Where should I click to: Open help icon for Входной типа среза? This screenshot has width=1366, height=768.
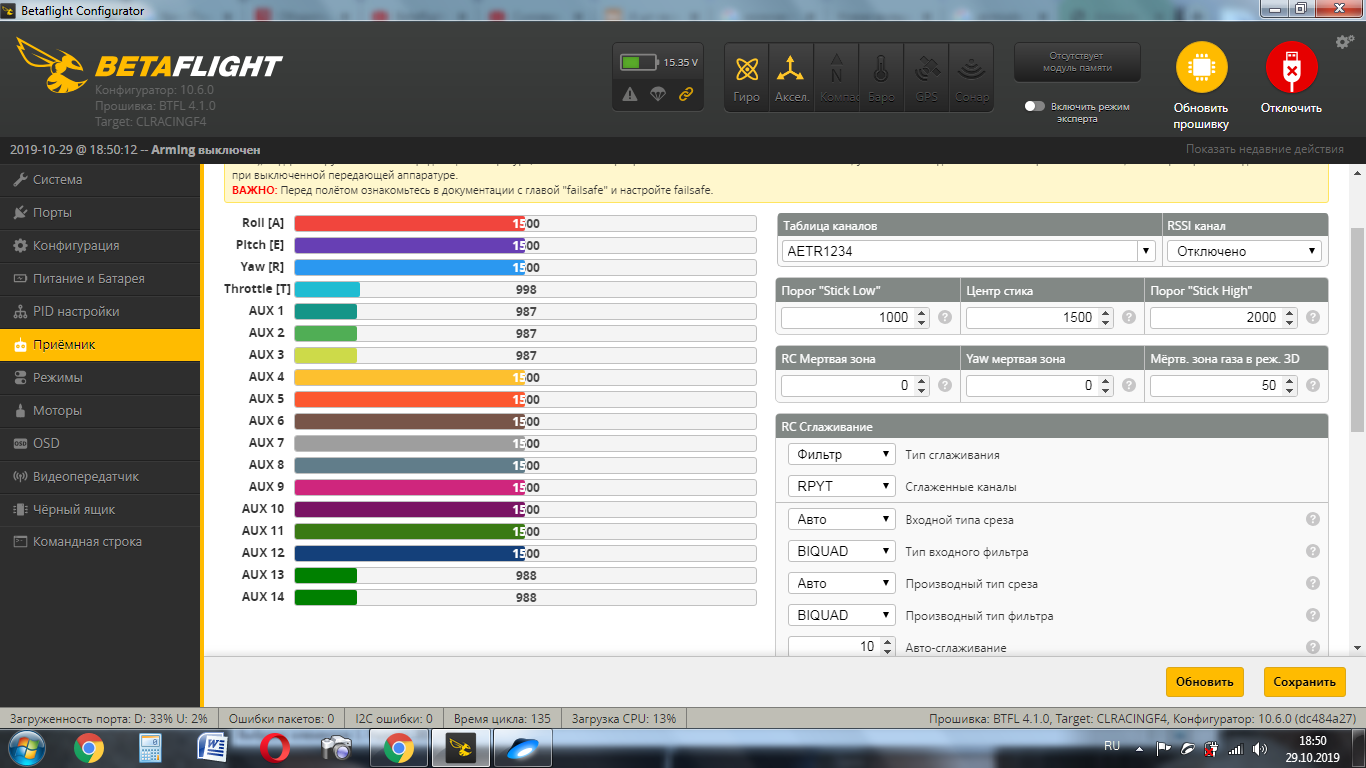(x=1313, y=519)
